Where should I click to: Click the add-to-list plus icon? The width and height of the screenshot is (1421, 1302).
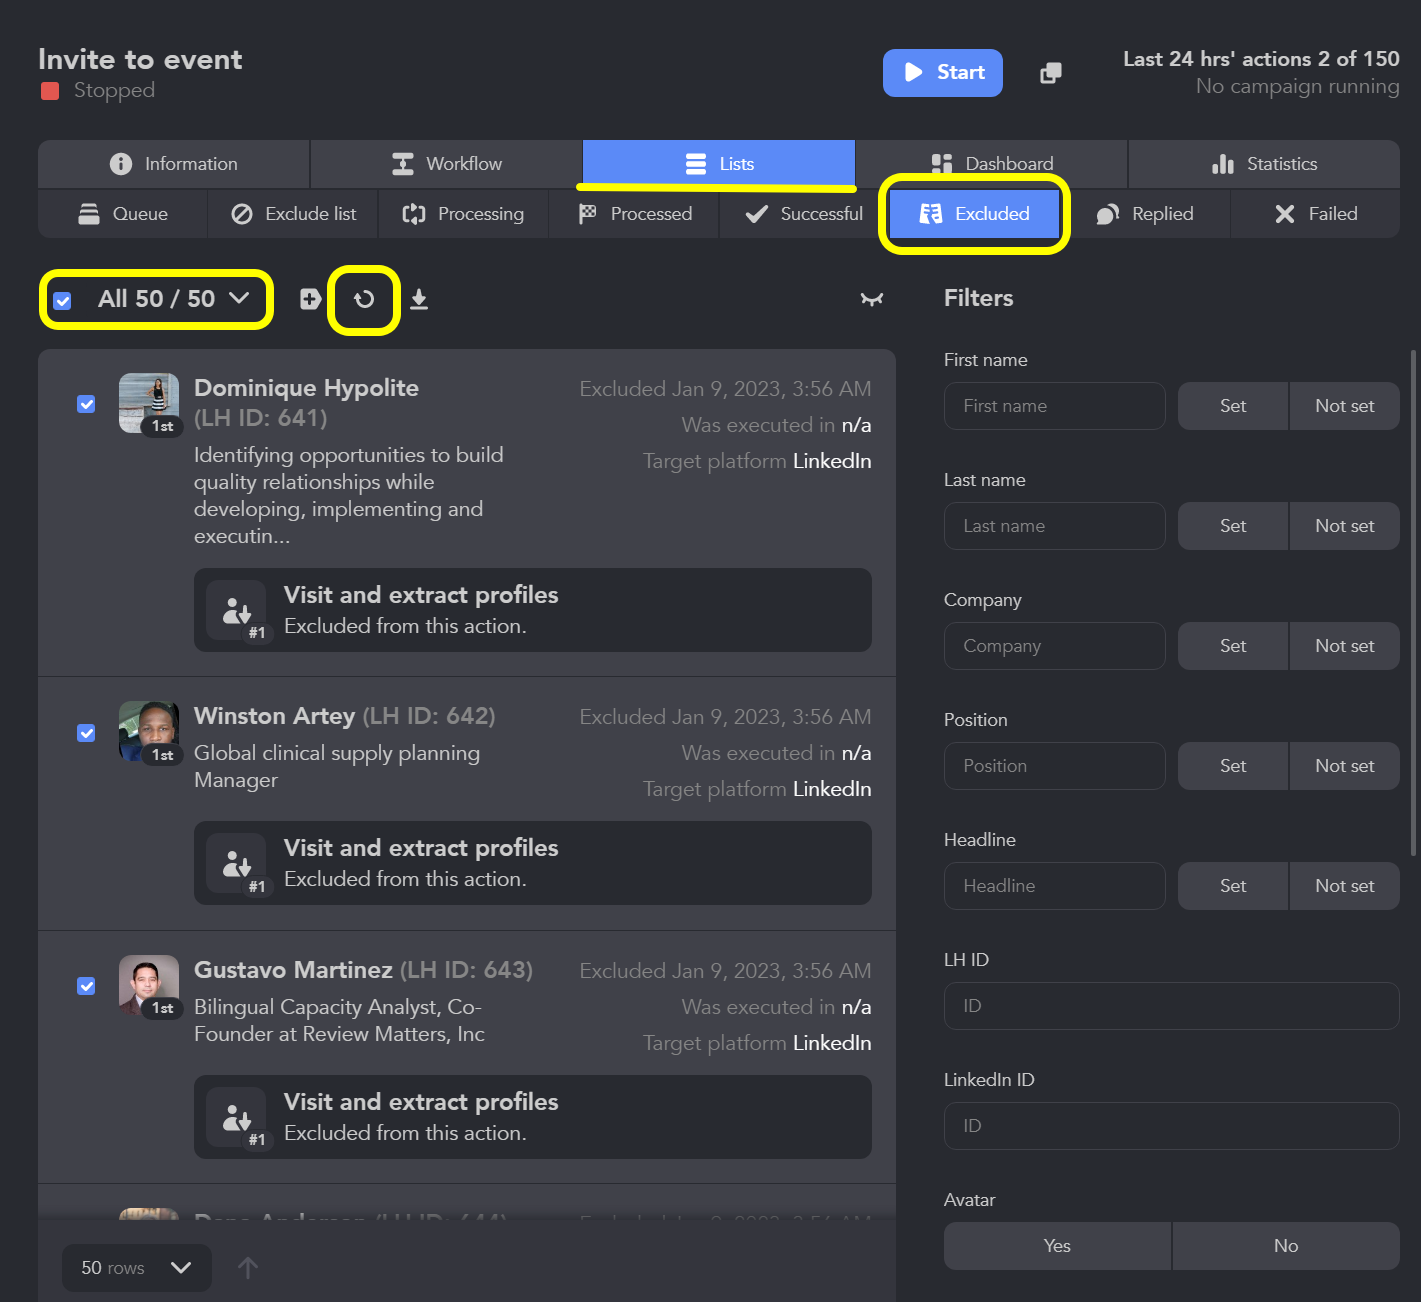pyautogui.click(x=310, y=299)
